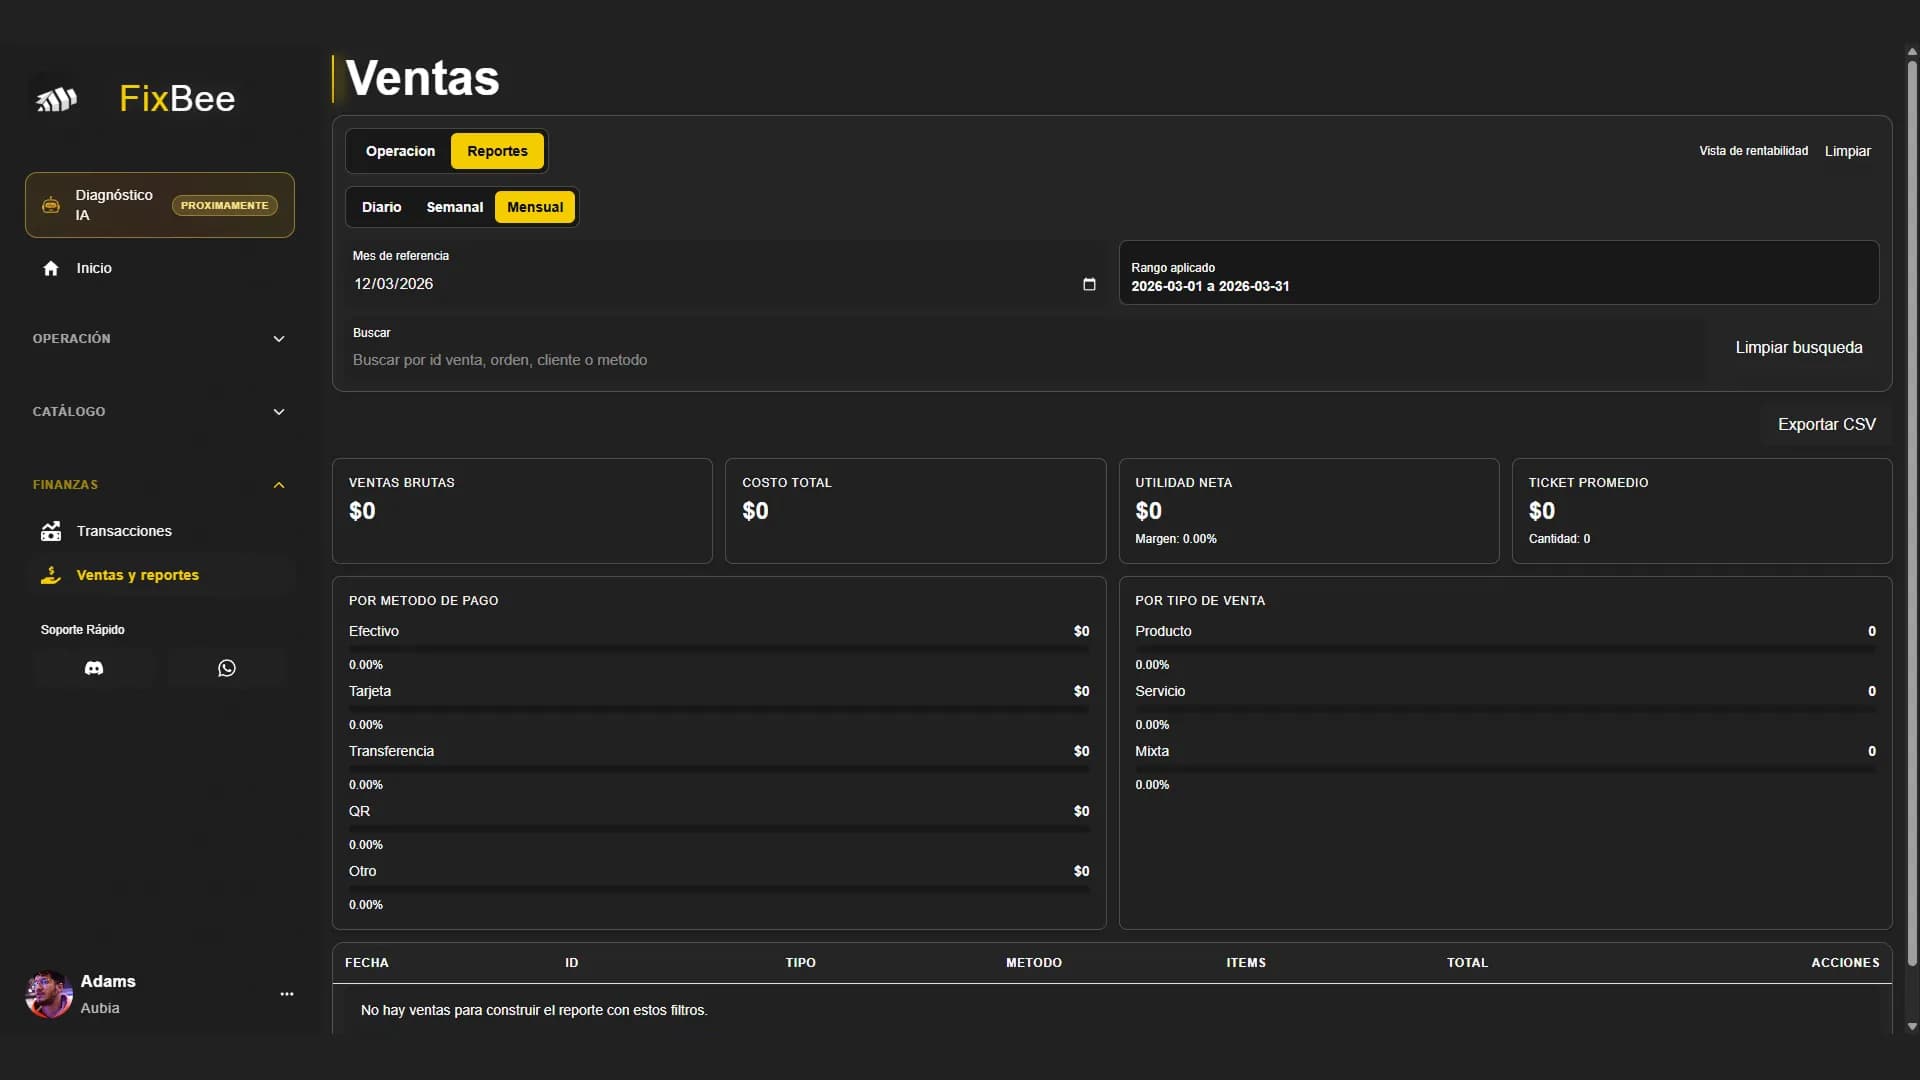The image size is (1920, 1080).
Task: Expand the Operación sidebar section
Action: coord(279,339)
